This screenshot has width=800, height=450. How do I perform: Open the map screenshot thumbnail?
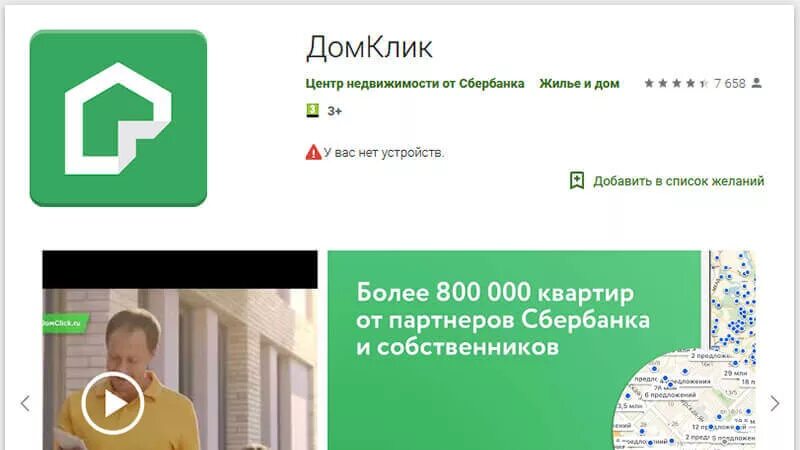(733, 301)
